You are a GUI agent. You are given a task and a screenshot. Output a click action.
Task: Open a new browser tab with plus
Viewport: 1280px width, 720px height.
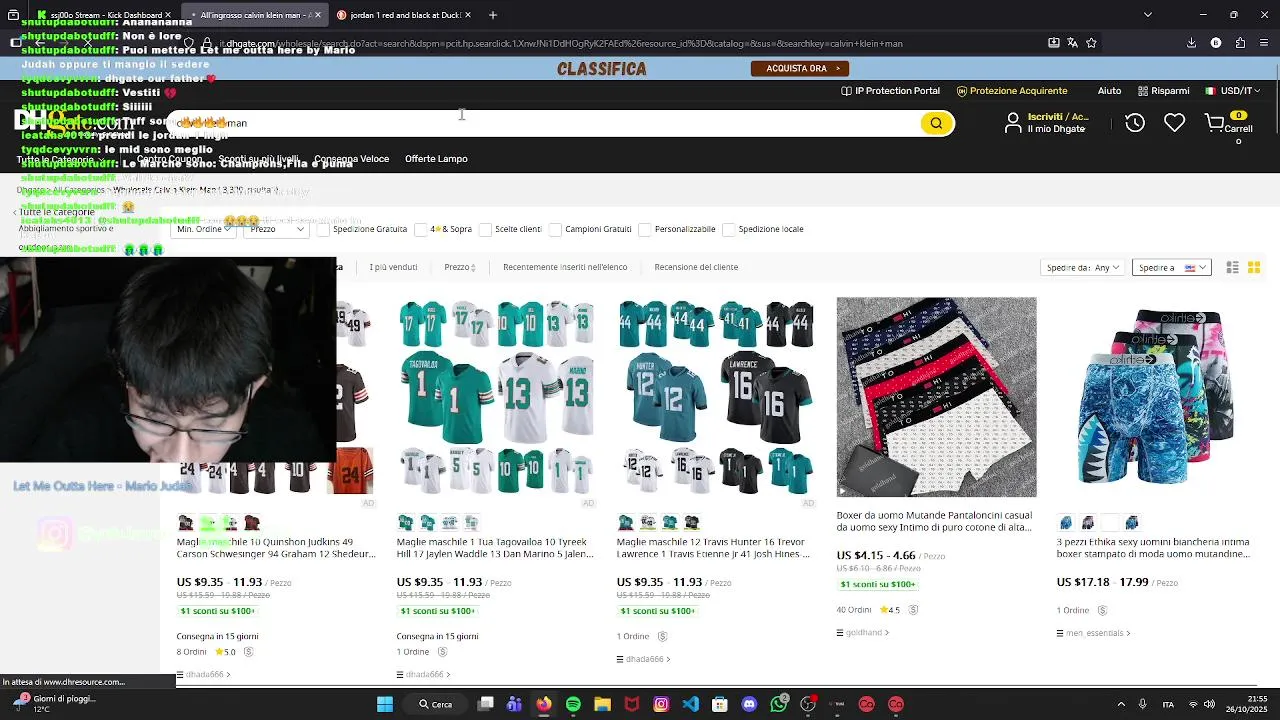coord(492,15)
